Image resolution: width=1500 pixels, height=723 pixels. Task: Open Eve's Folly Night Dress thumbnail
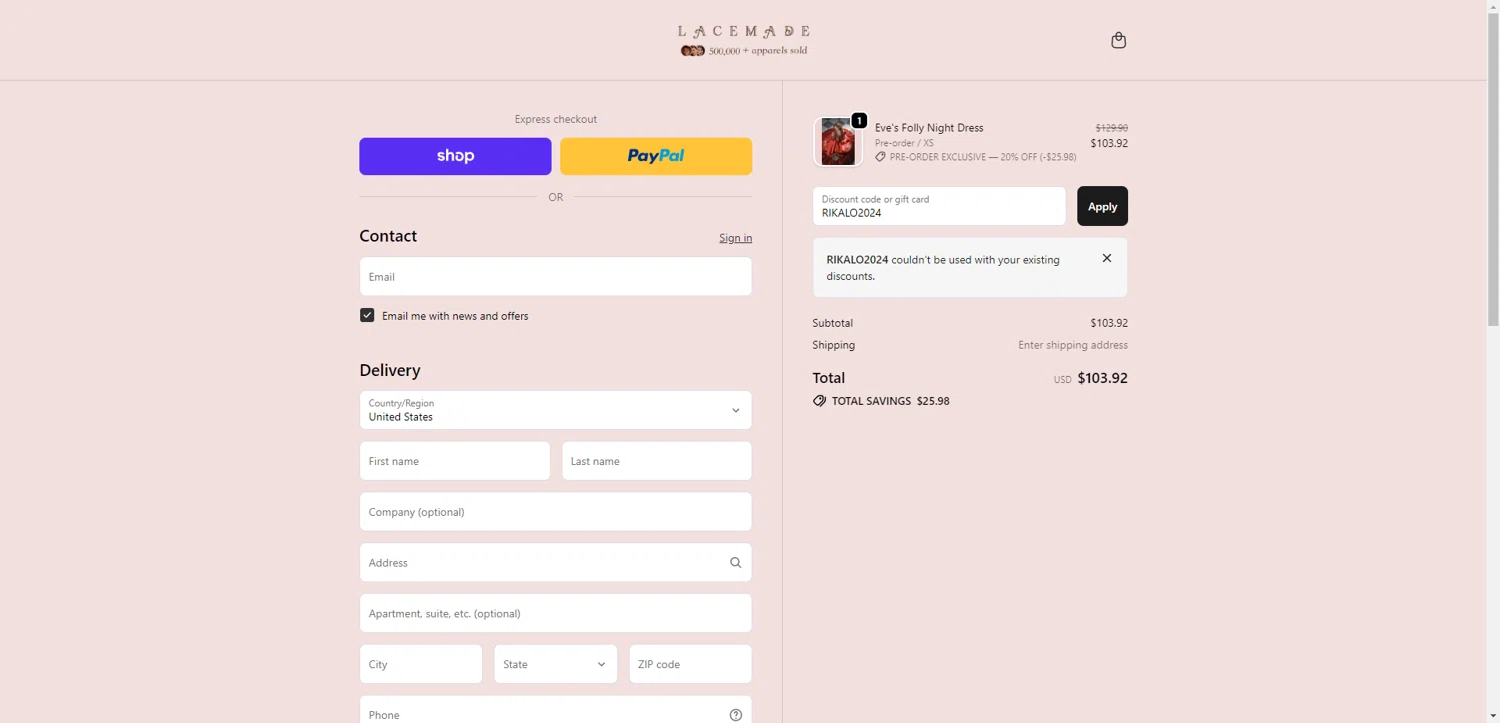[x=837, y=141]
